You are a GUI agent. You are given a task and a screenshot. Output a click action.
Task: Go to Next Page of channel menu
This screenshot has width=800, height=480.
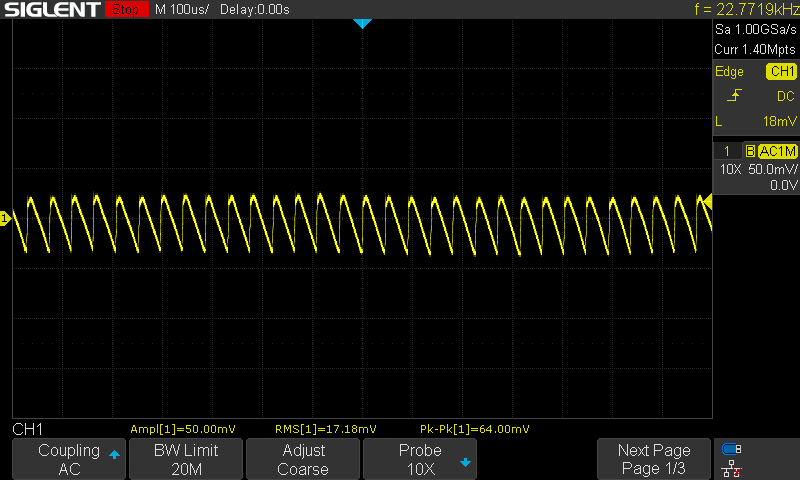(653, 459)
